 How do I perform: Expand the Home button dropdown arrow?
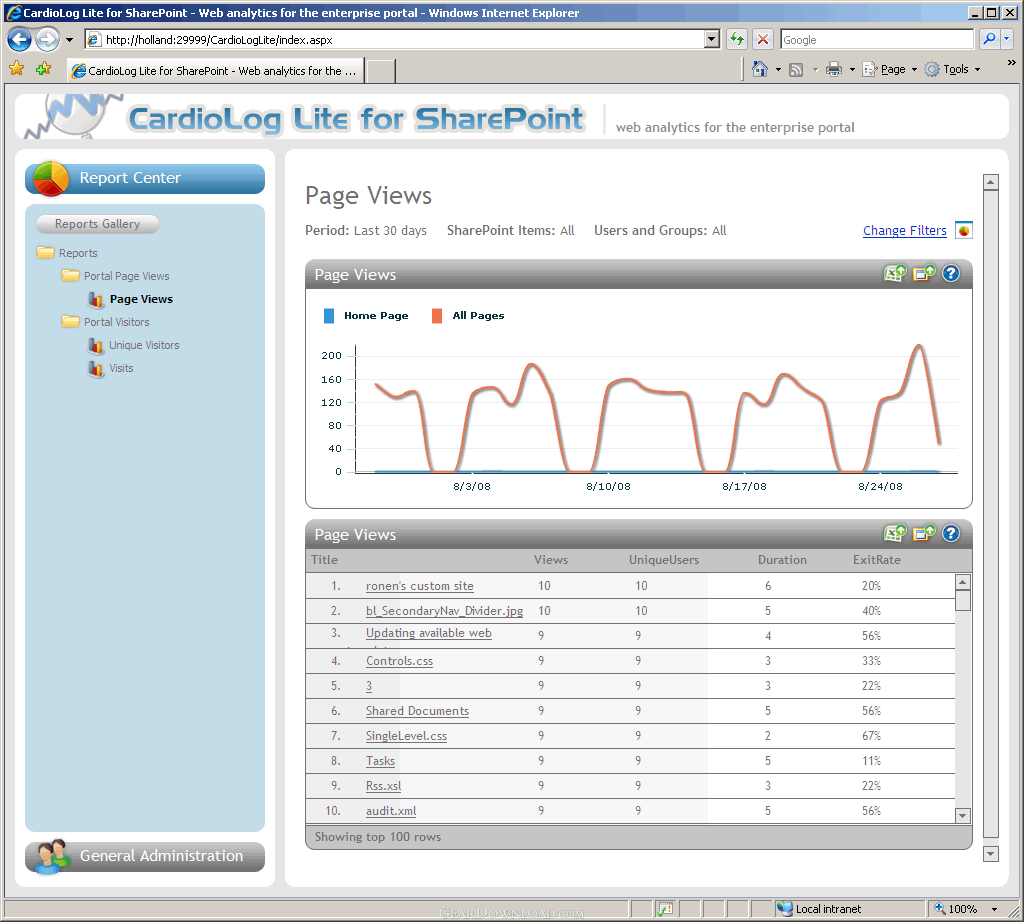pyautogui.click(x=778, y=69)
